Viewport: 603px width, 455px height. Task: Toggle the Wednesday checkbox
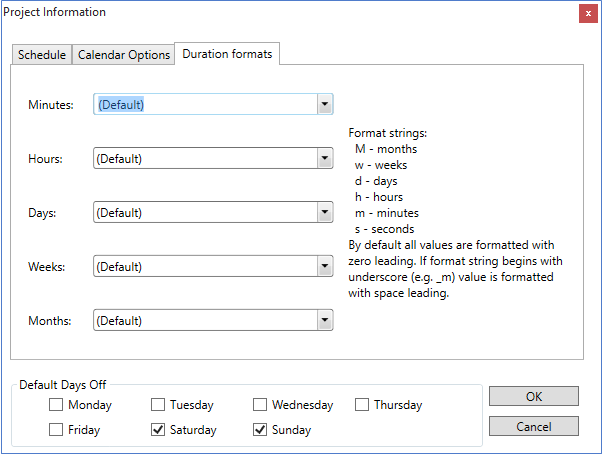click(260, 405)
